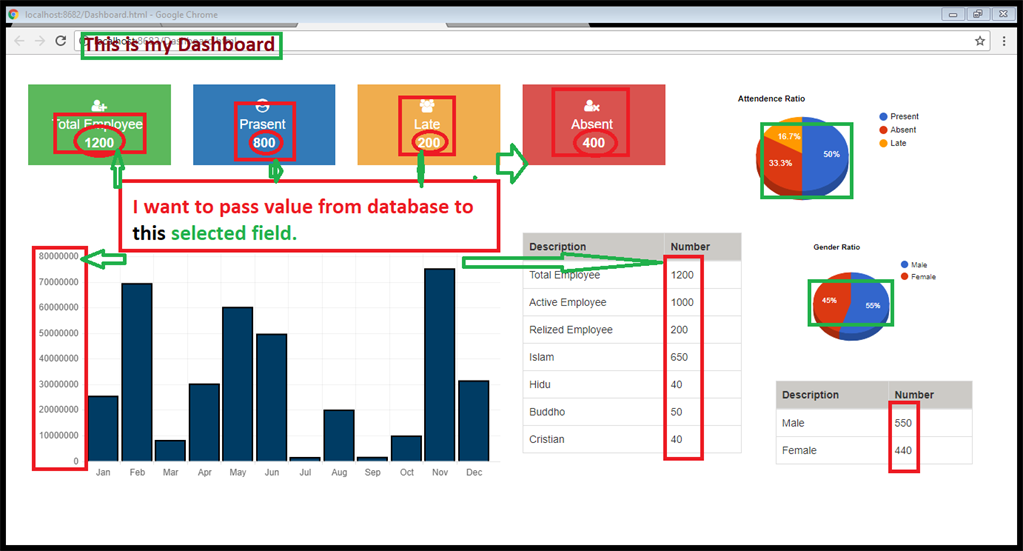Click the 'Gender Ratio' chart title

point(836,247)
